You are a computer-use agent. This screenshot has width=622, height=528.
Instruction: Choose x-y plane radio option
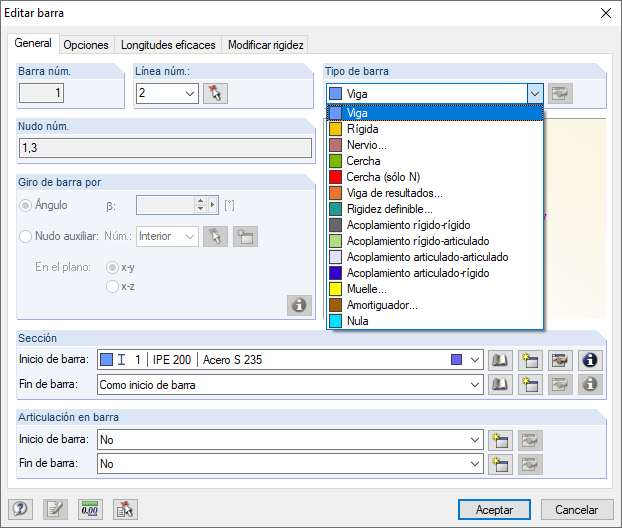coord(112,268)
